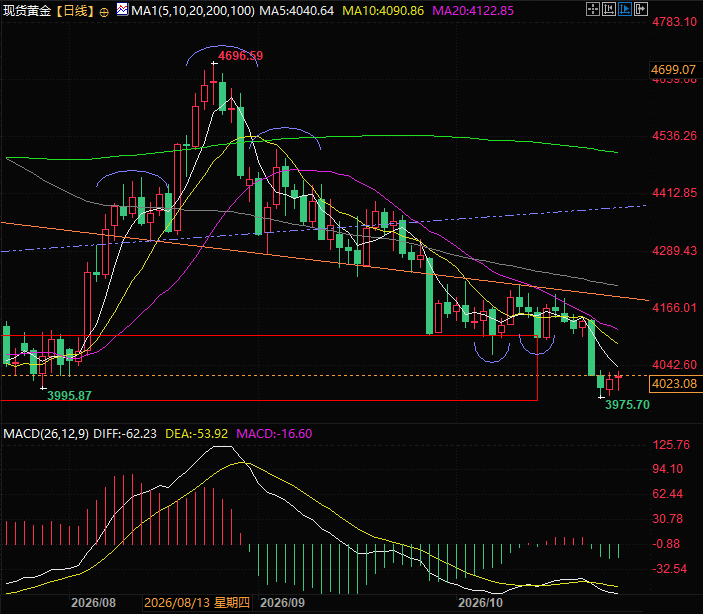
Task: Click the blue highlighted chart toolbar icon
Action: [x=625, y=9]
